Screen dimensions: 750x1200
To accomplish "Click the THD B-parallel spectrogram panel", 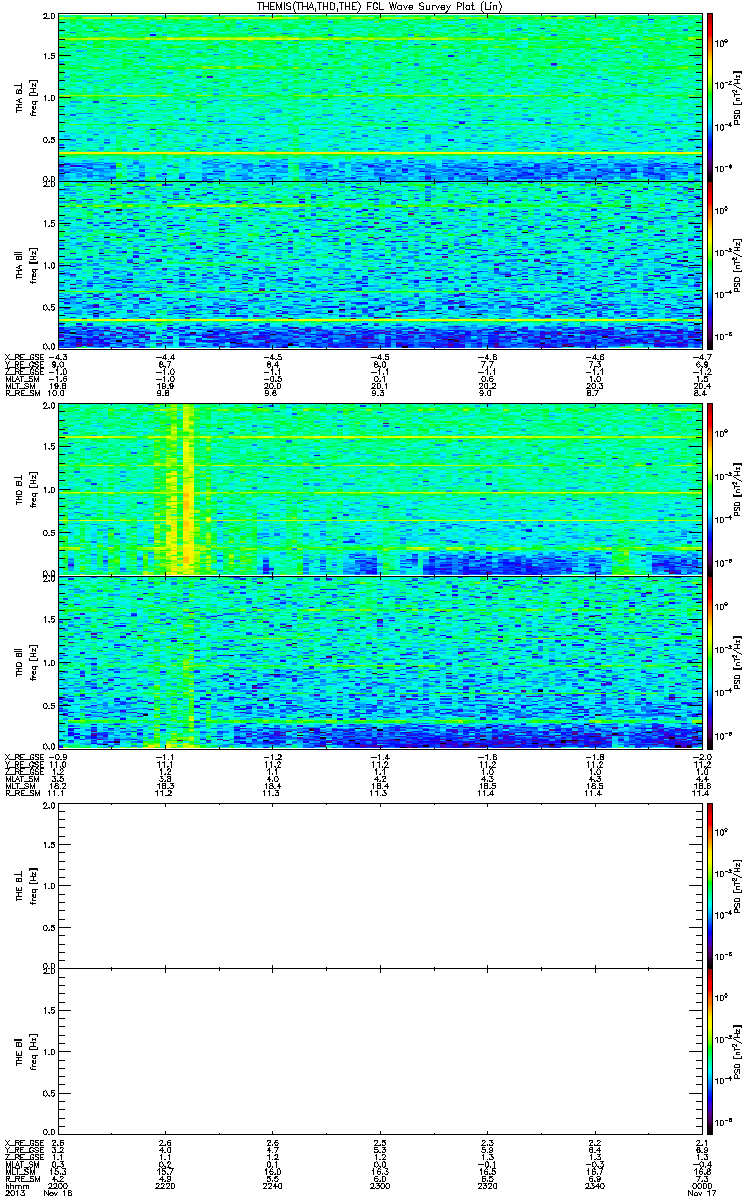I will click(x=379, y=661).
